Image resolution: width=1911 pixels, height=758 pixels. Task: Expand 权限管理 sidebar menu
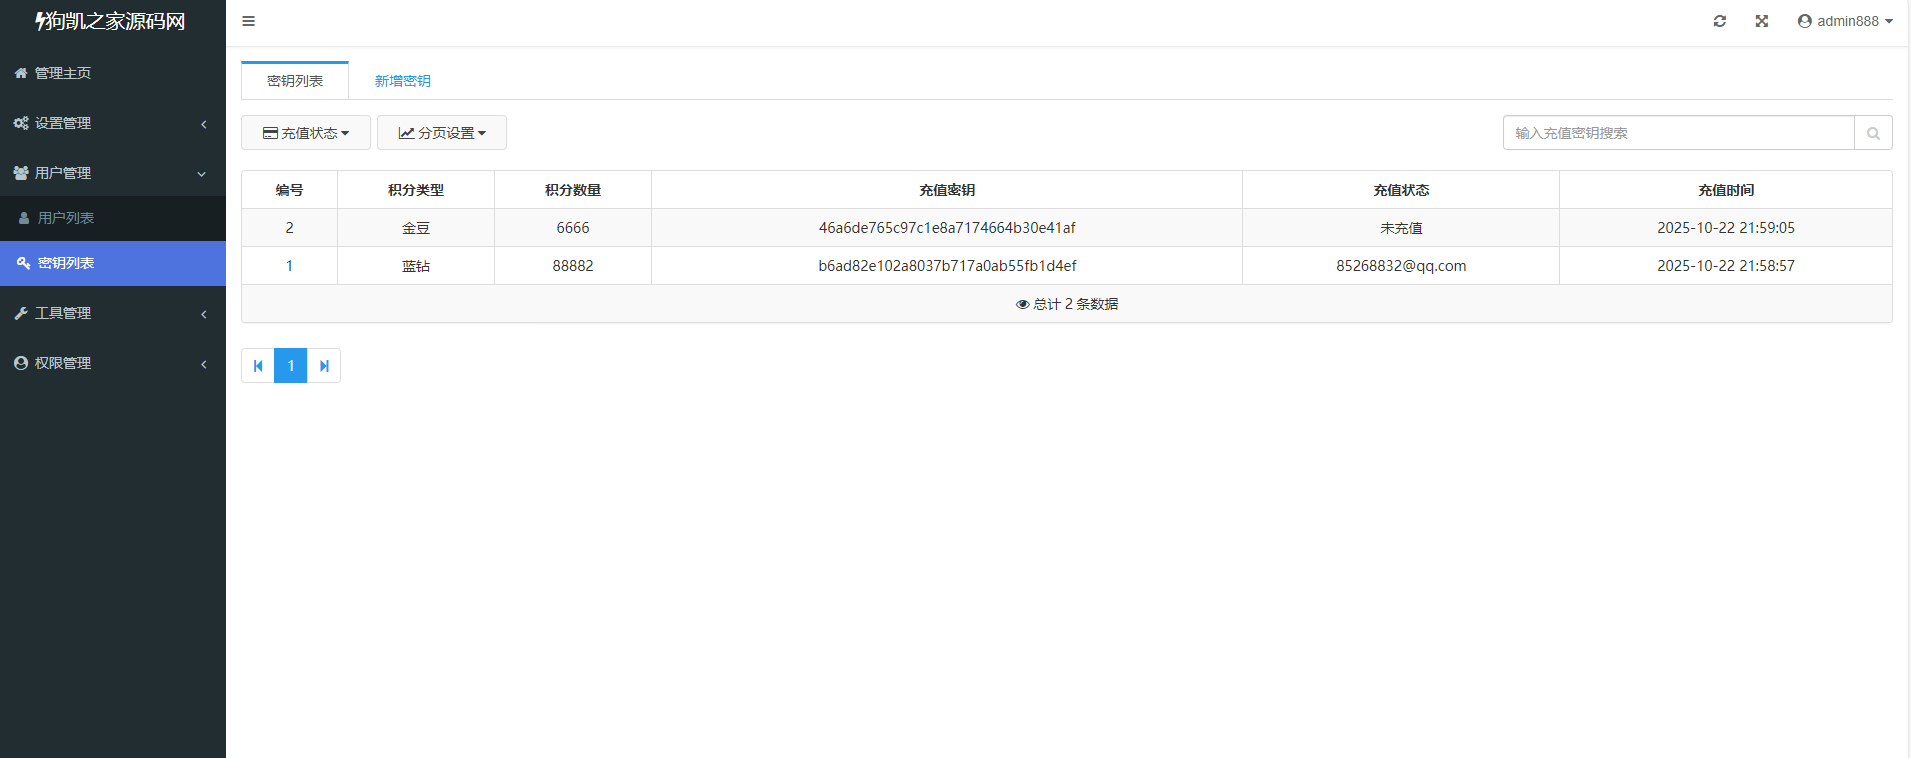113,363
